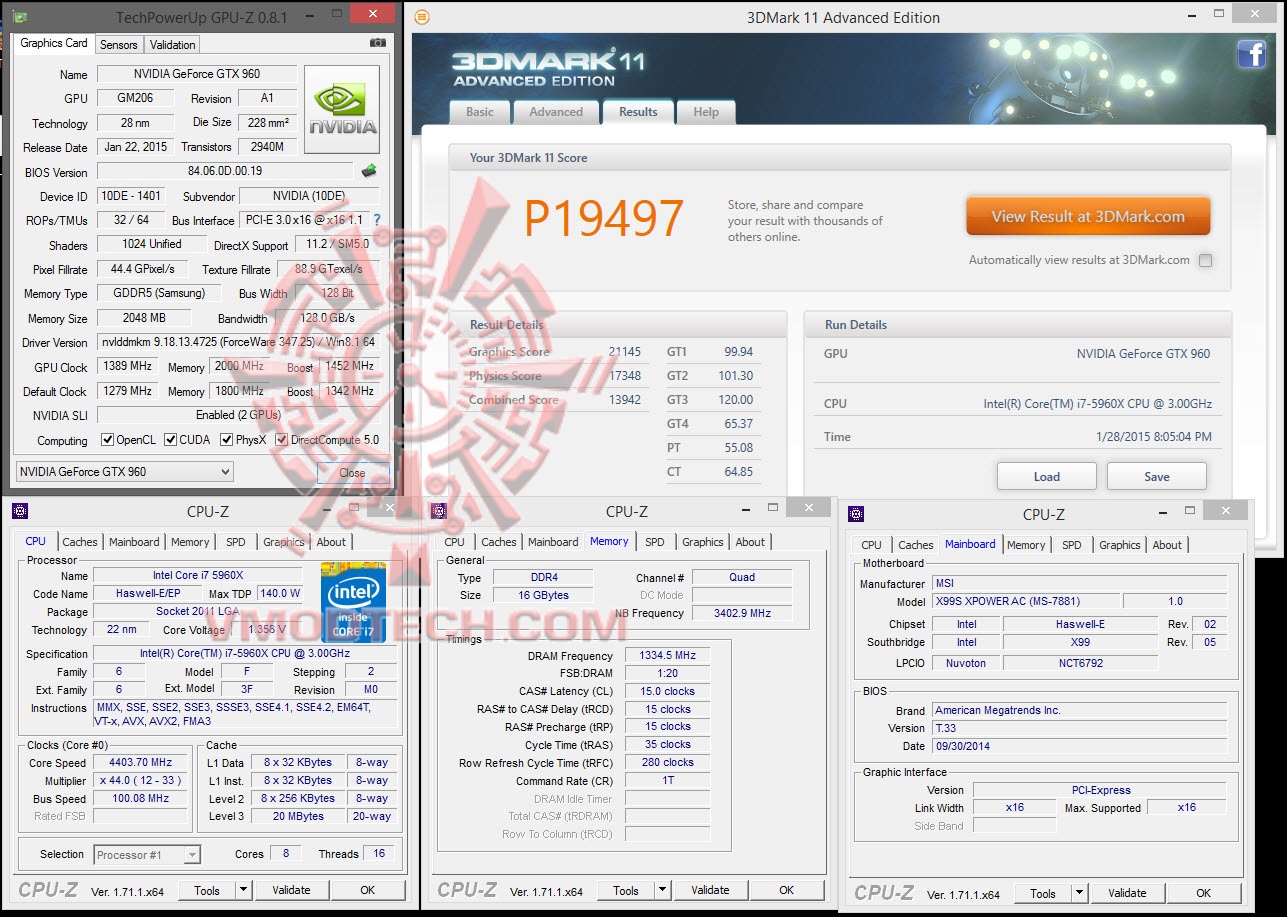Click the CPU Specification field text
Viewport: 1287px width, 917px height.
245,653
